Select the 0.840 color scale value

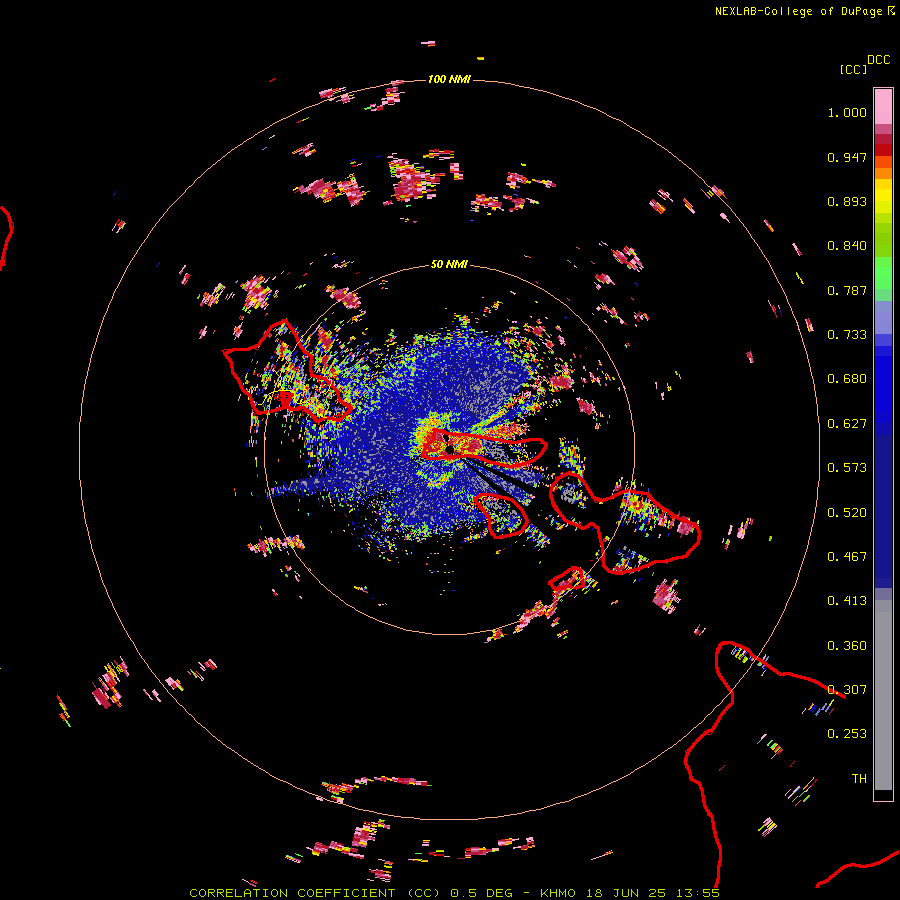pyautogui.click(x=847, y=246)
